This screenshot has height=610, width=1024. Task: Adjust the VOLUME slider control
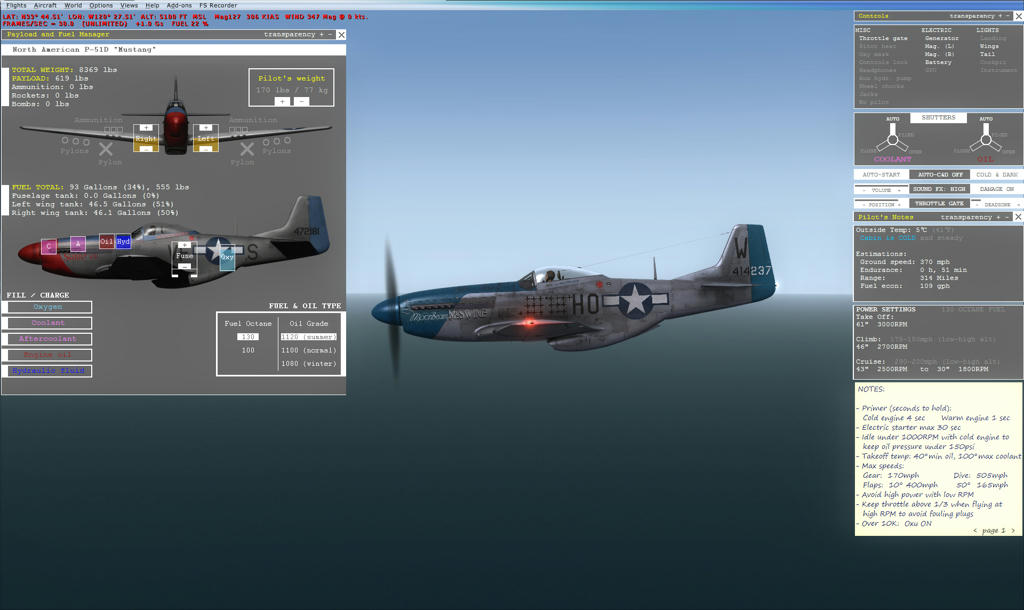tap(881, 189)
